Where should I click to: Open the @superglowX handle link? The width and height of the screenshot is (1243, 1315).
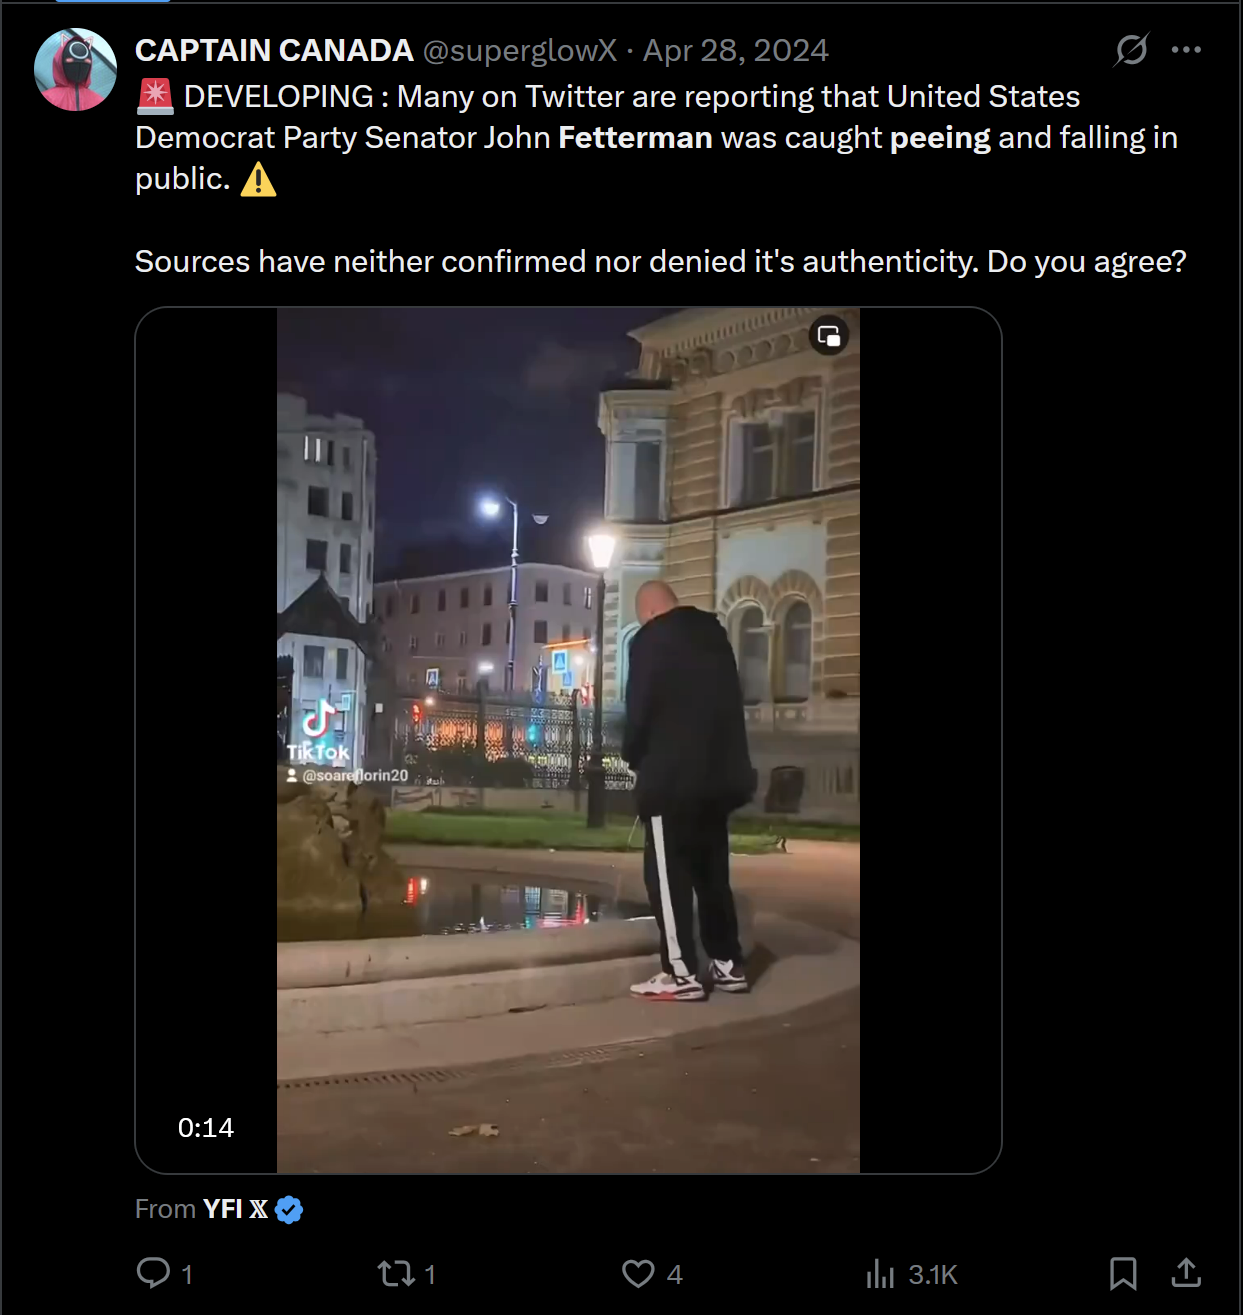point(519,50)
